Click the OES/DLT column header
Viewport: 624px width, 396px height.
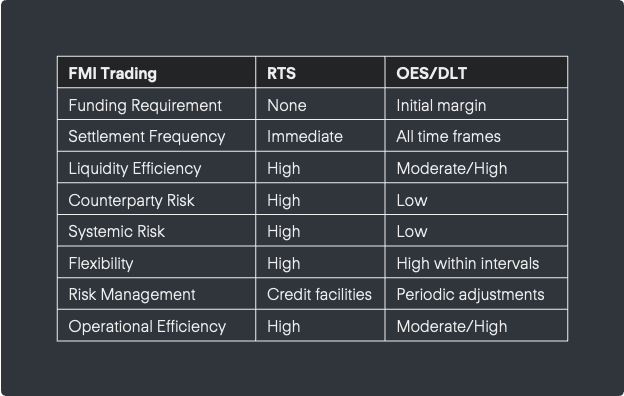click(476, 72)
